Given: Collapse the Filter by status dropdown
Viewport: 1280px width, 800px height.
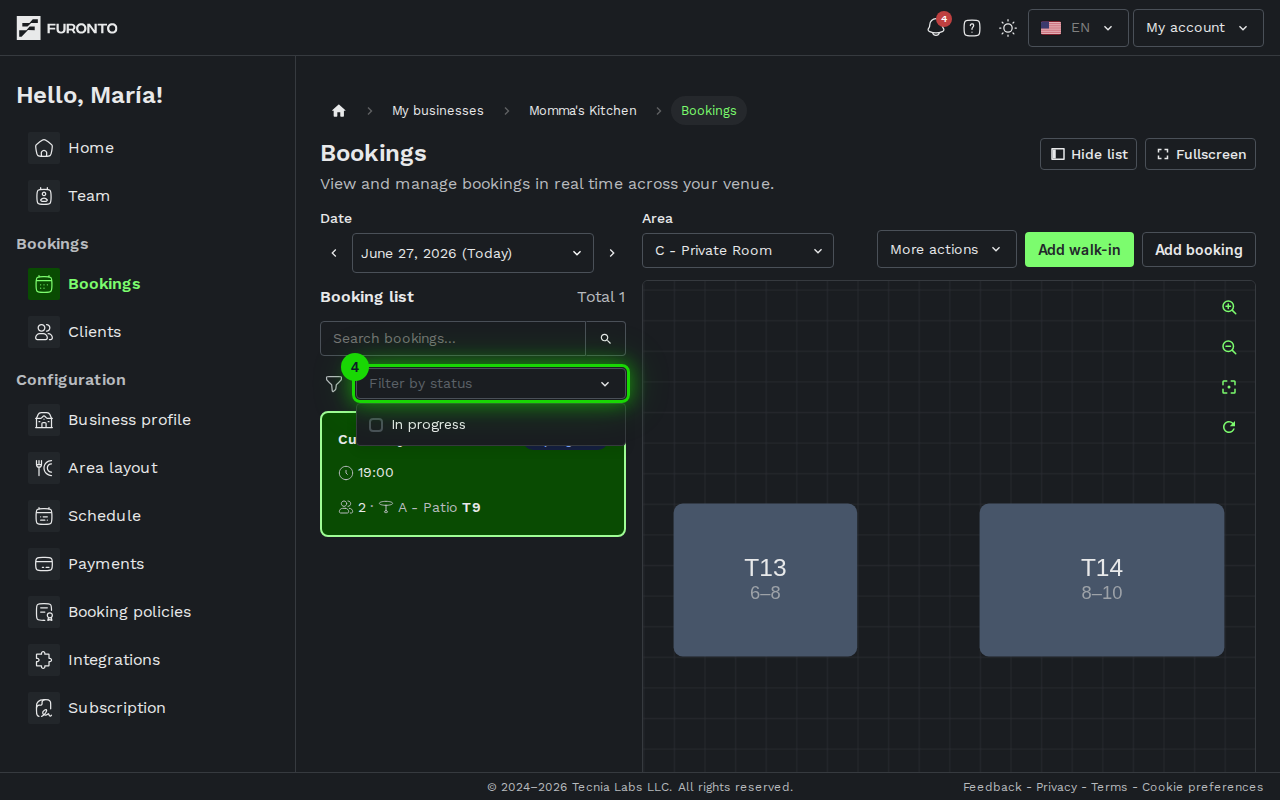Looking at the screenshot, I should tap(491, 383).
